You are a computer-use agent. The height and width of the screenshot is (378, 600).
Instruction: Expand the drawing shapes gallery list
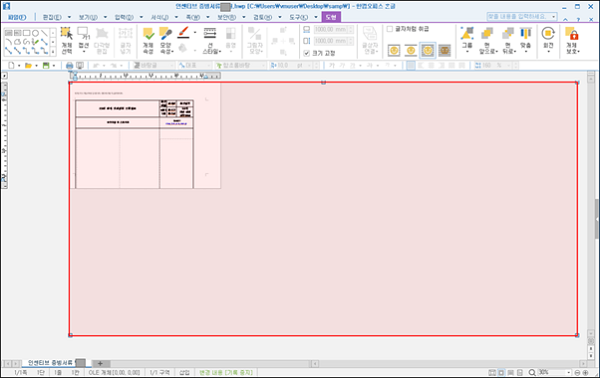[x=53, y=51]
